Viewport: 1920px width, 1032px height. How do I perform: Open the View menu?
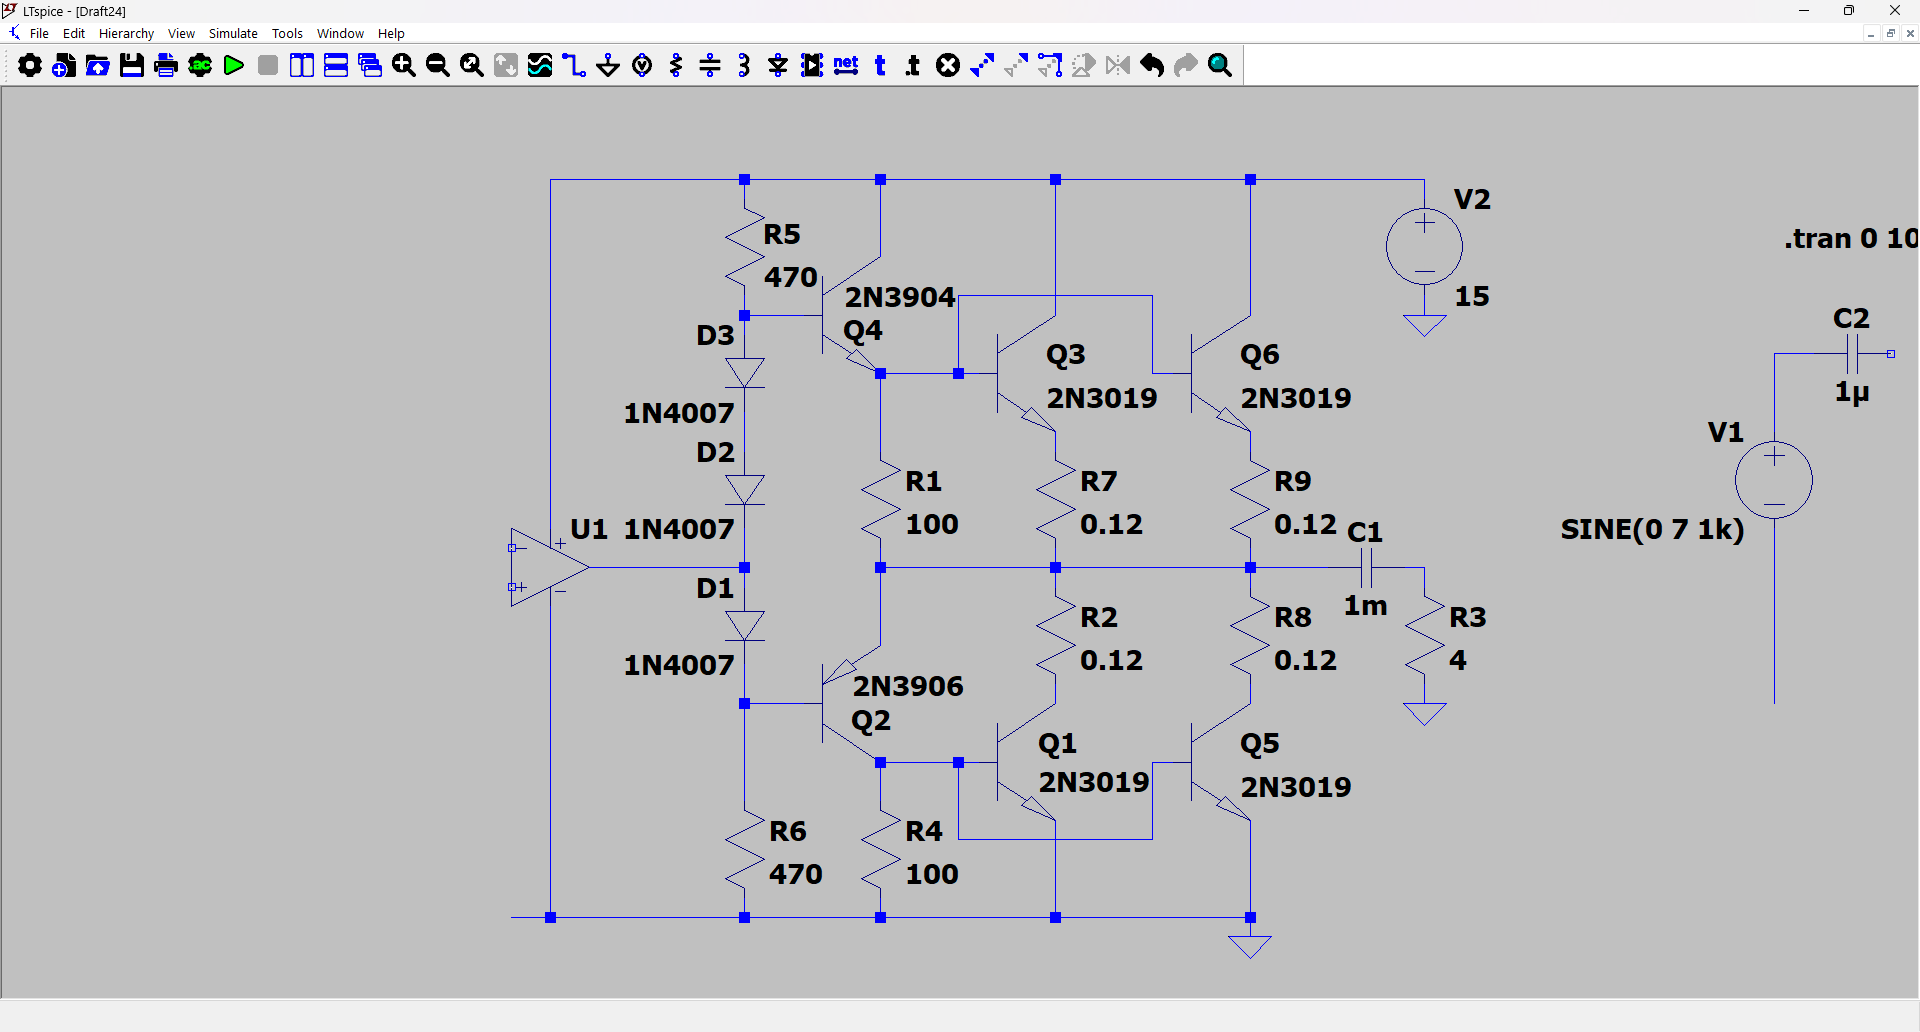coord(181,33)
